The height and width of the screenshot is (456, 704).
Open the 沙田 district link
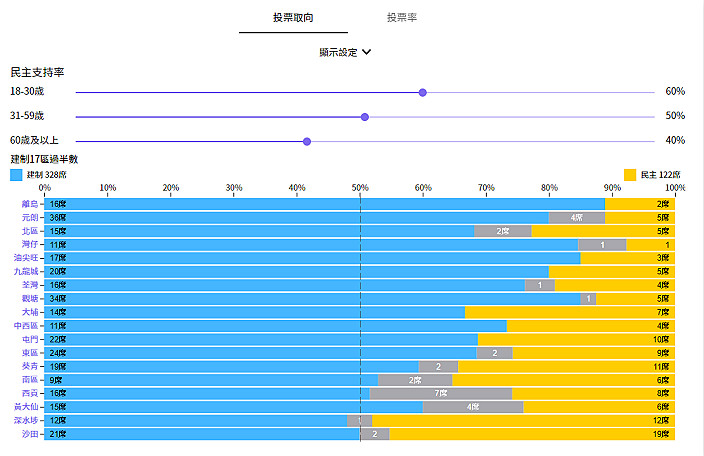30,434
